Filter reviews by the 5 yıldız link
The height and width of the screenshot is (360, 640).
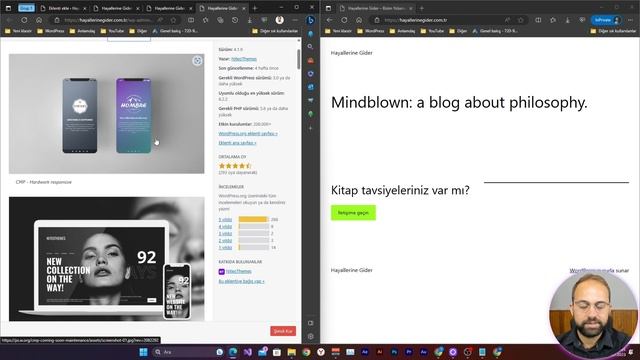(225, 220)
